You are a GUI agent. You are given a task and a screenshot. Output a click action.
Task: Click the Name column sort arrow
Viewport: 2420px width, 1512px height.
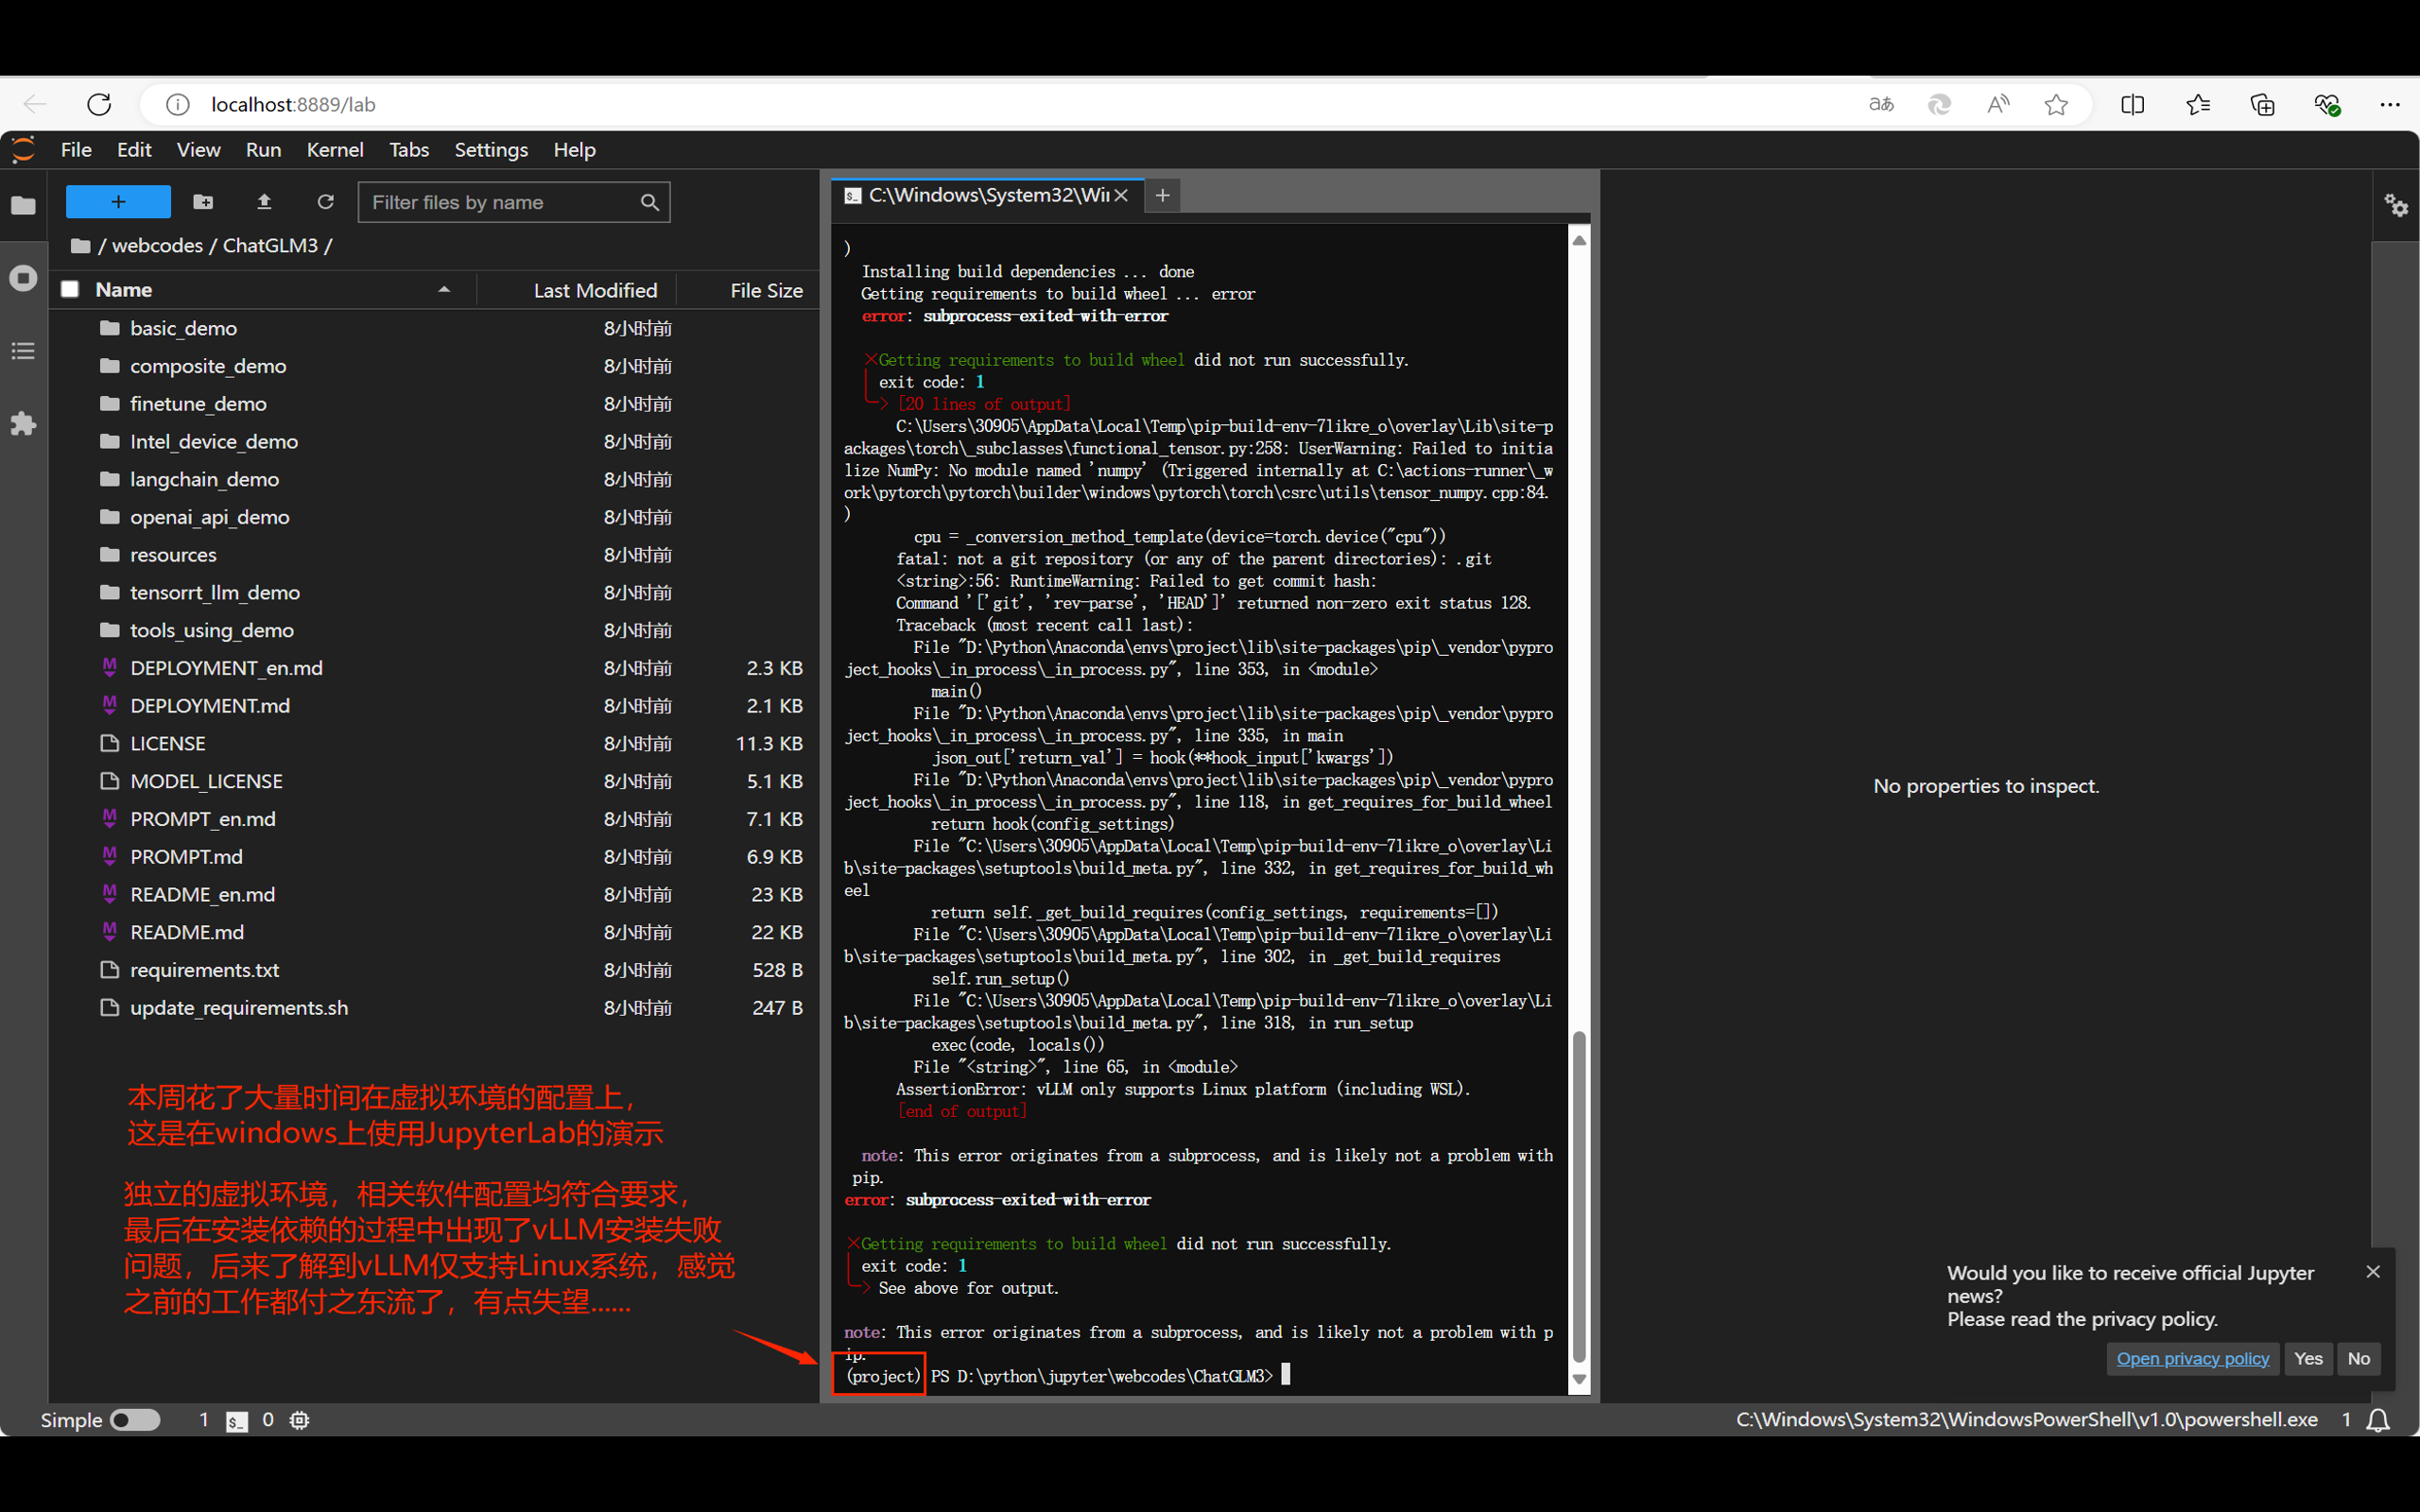(444, 290)
